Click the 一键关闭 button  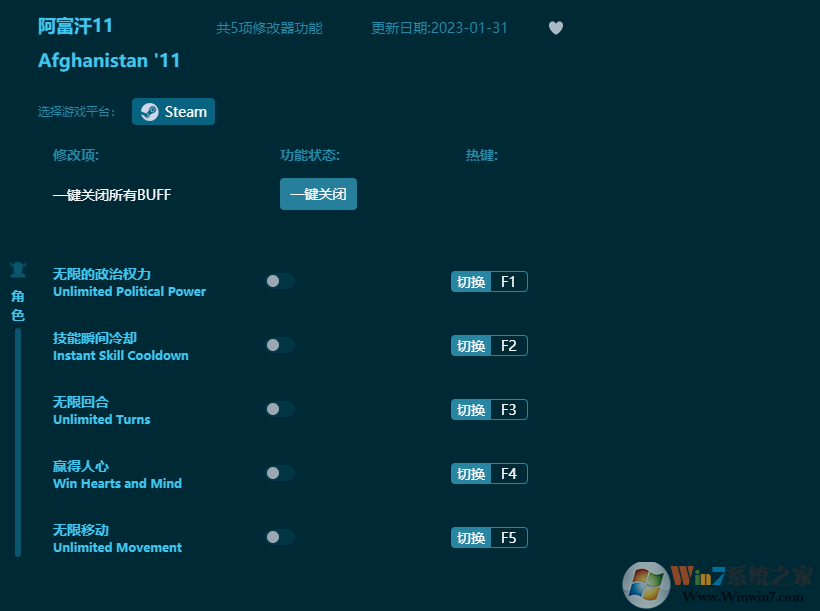(x=318, y=194)
